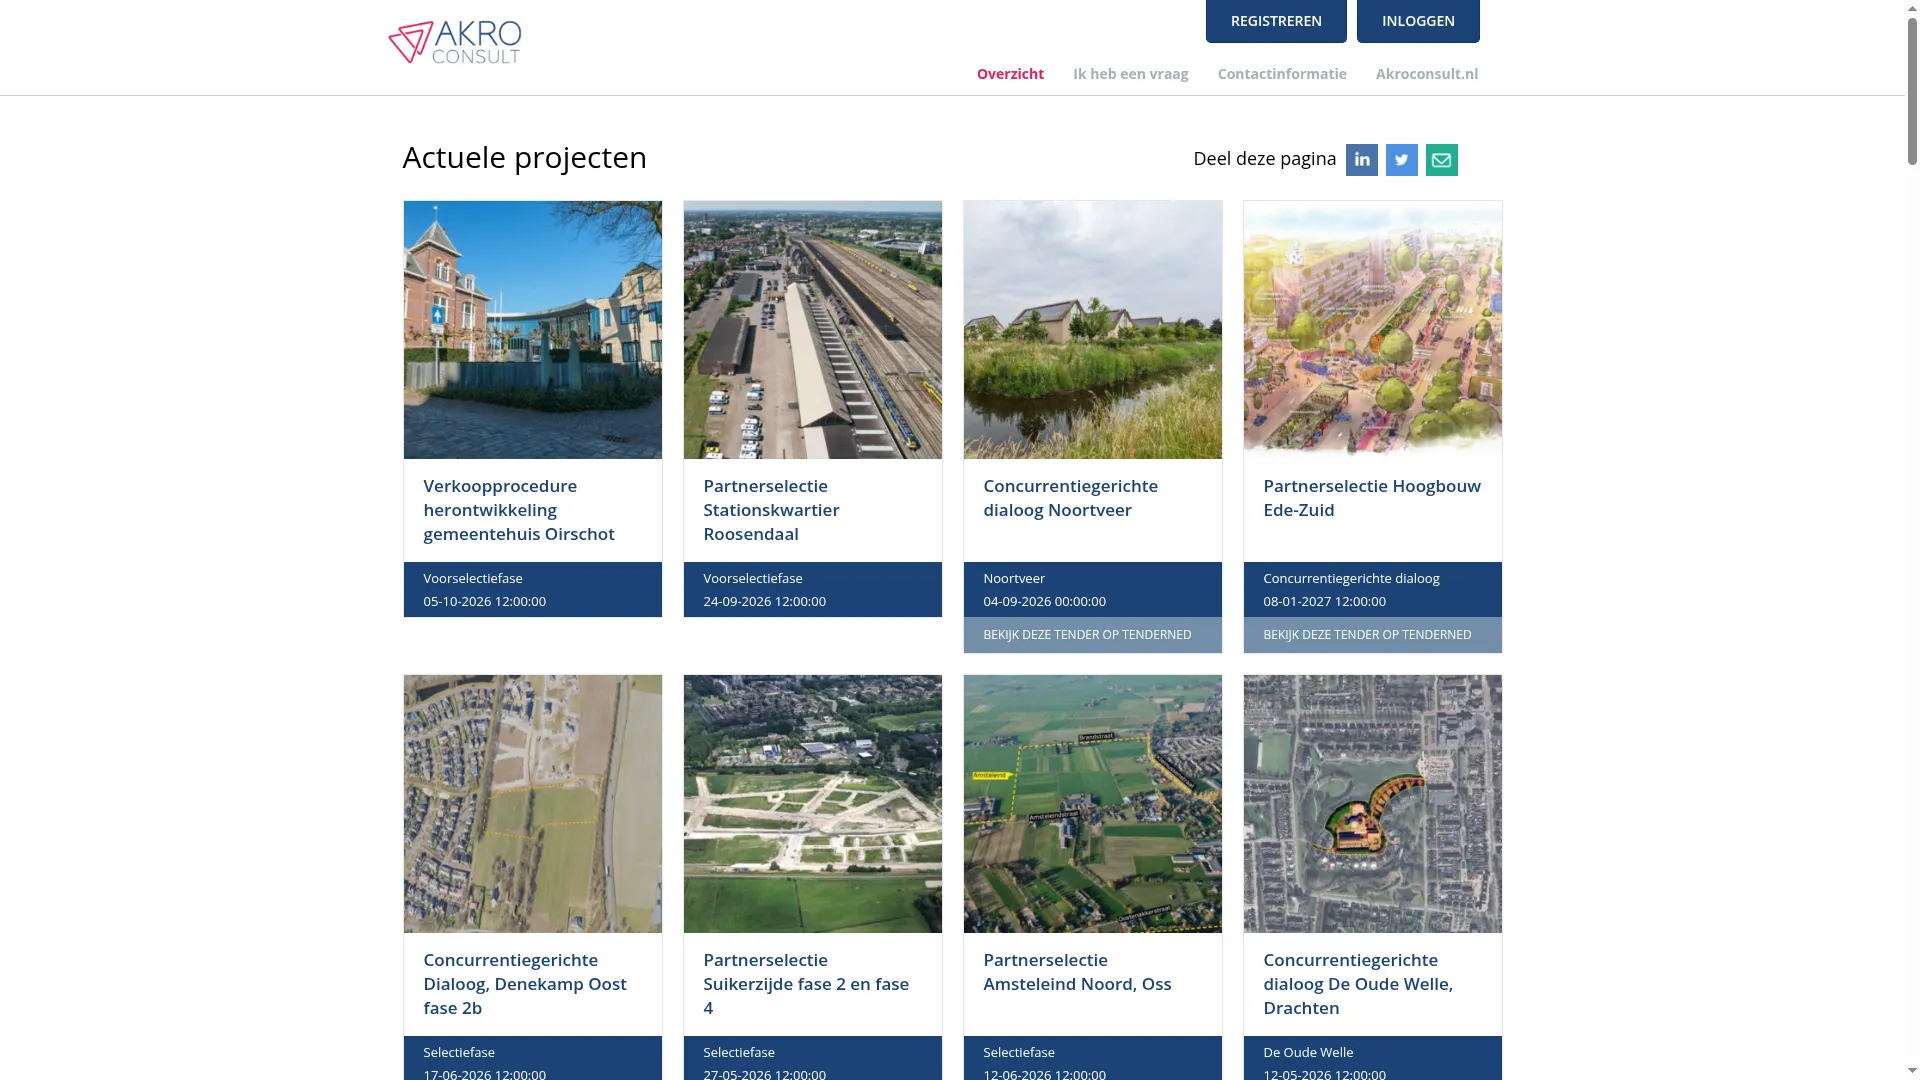
Task: Click the Registreren button
Action: (x=1276, y=21)
